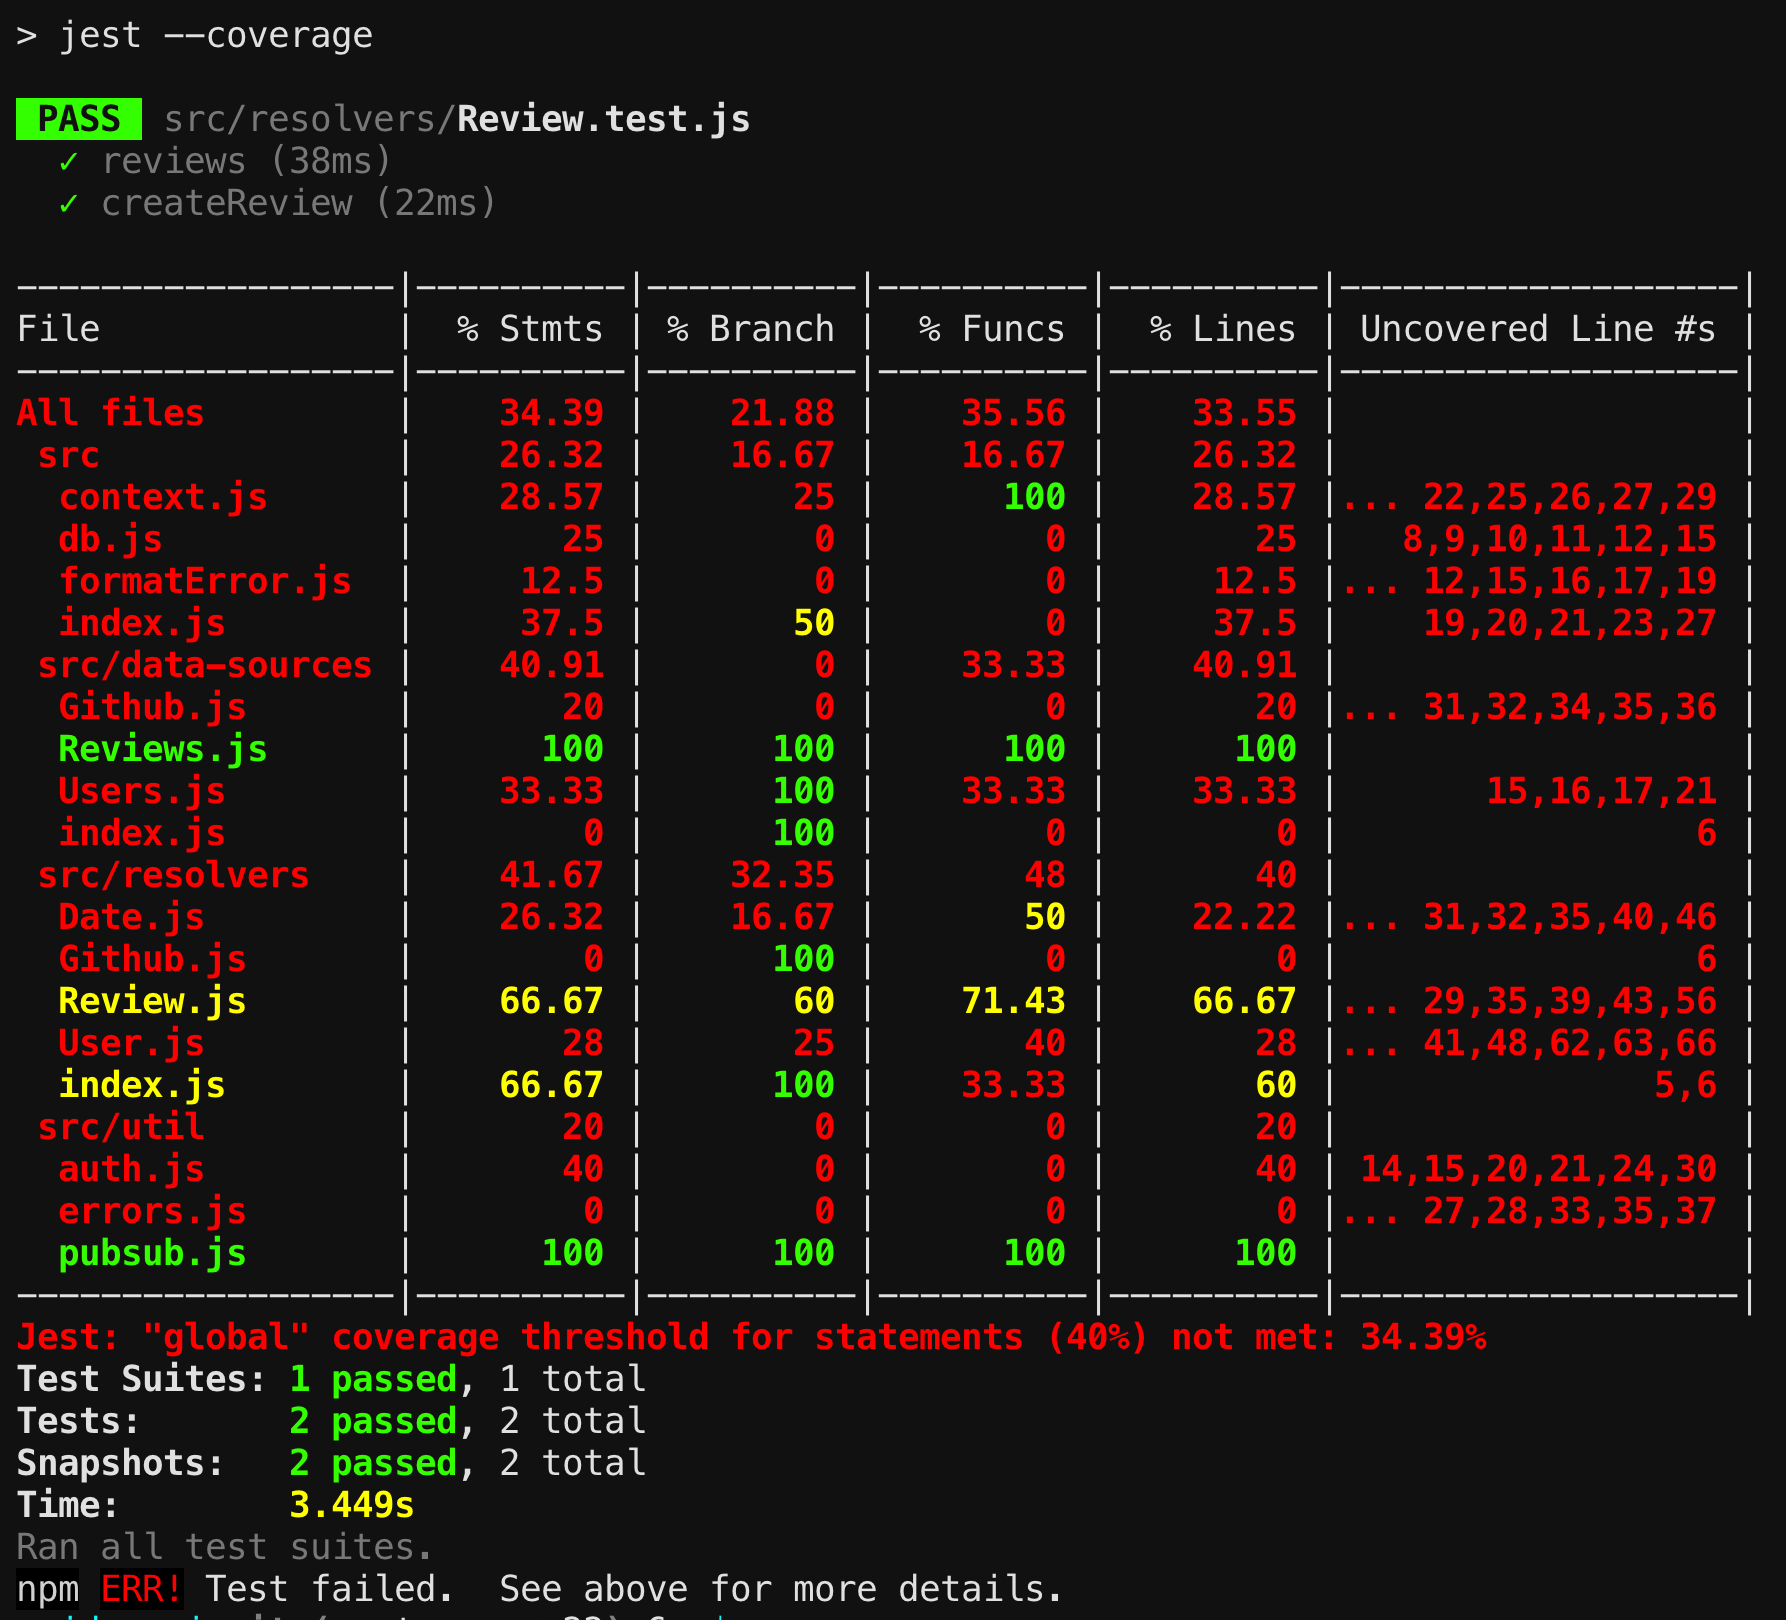Click the 'Users.js' file name

tap(142, 791)
